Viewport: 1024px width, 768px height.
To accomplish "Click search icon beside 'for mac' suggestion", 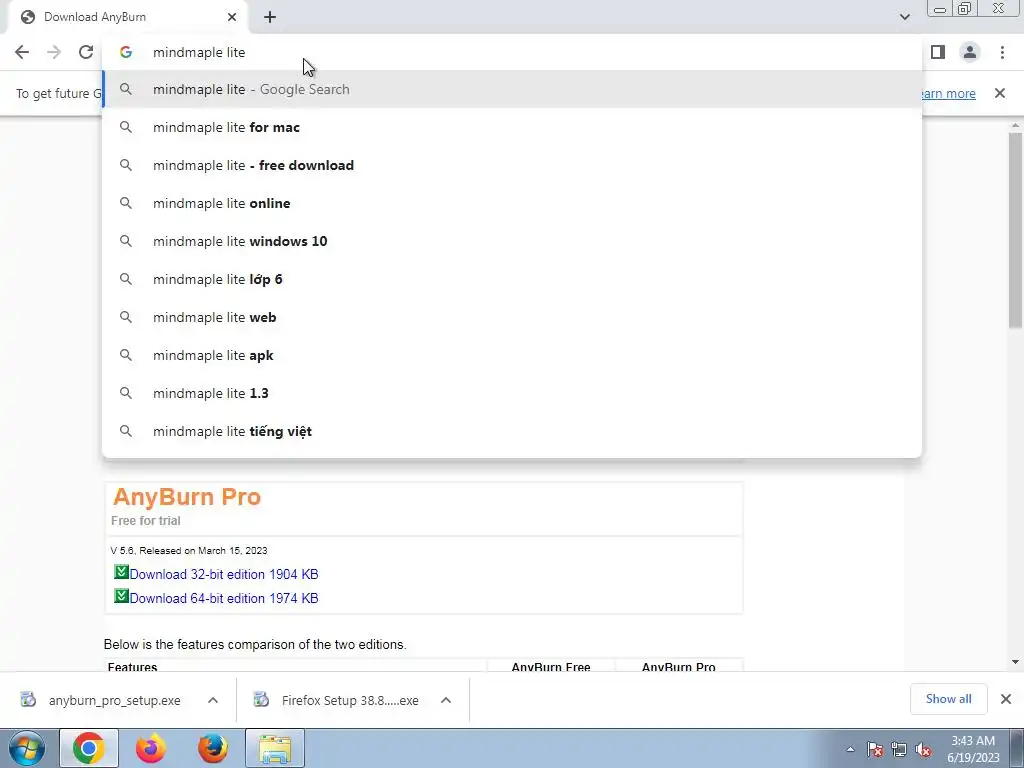I will click(x=126, y=127).
